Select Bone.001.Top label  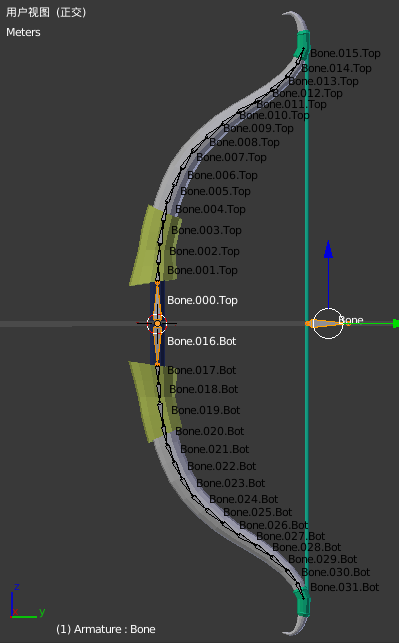click(x=202, y=270)
